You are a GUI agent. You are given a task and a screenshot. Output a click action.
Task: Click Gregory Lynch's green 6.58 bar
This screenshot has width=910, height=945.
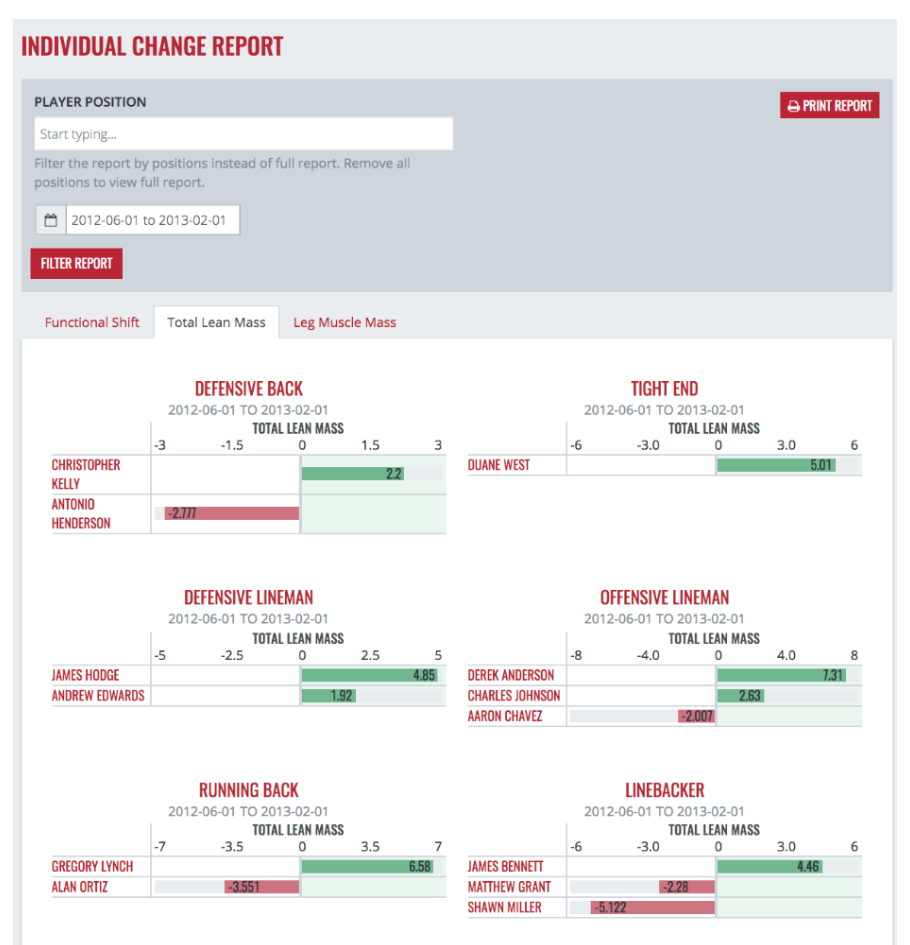pos(367,866)
